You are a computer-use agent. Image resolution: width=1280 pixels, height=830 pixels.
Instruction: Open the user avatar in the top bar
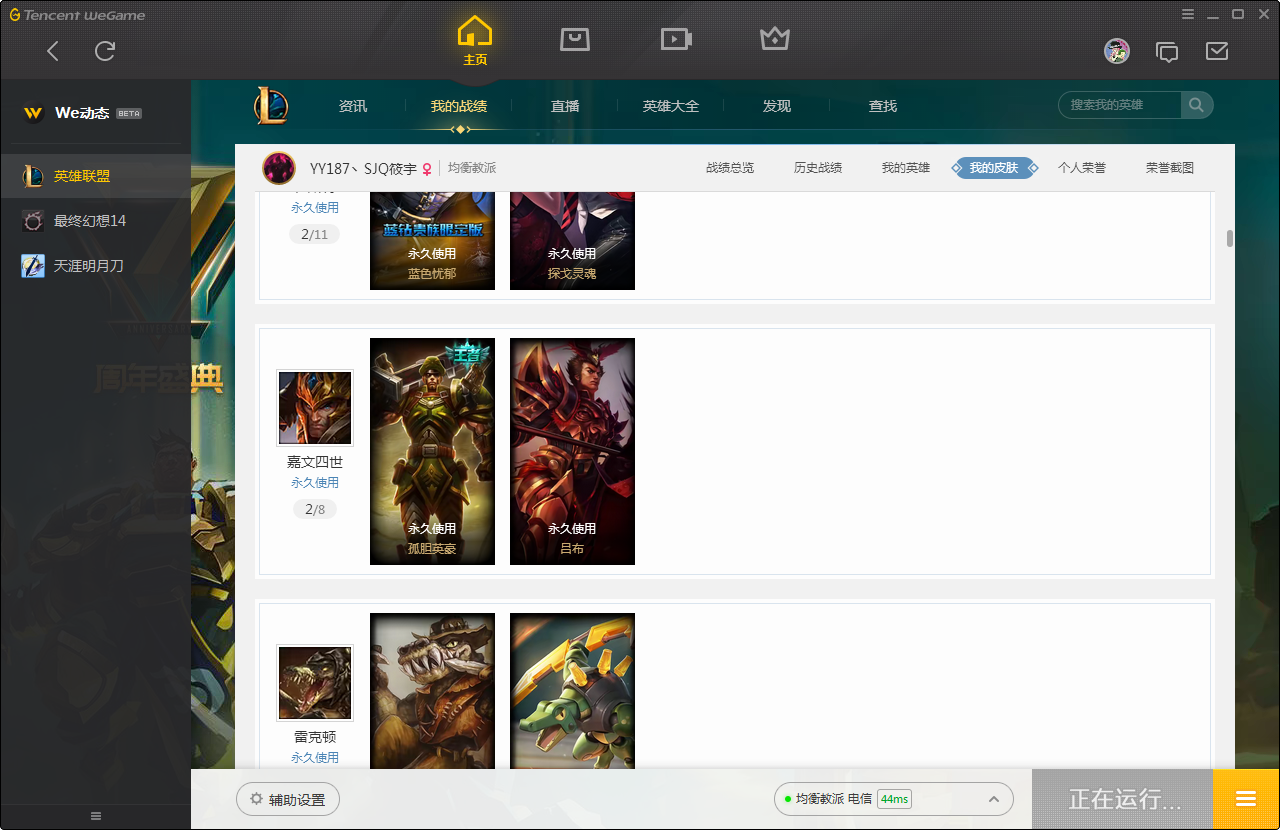(x=1117, y=51)
